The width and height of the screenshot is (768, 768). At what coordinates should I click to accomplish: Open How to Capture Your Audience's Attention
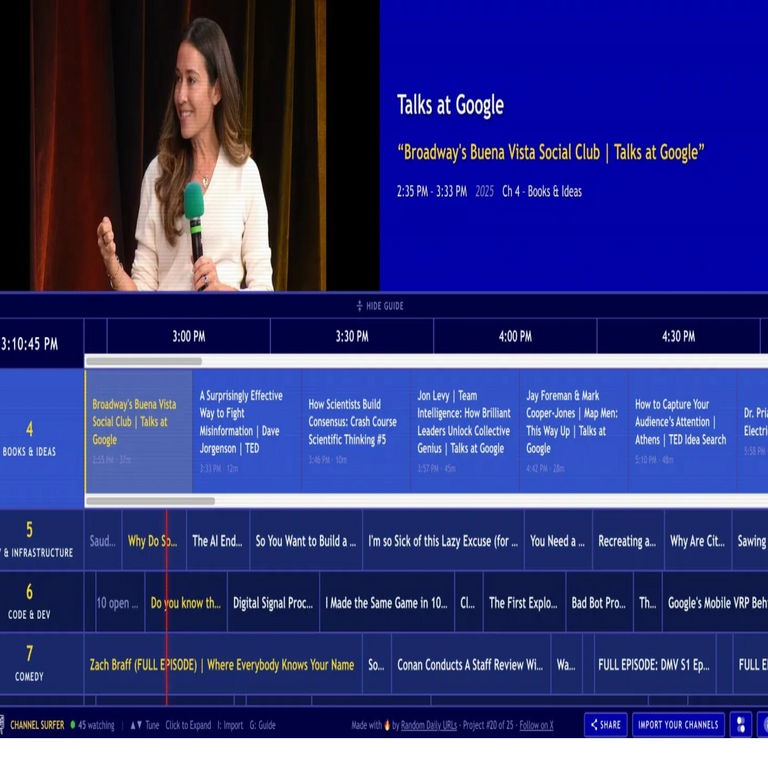tap(682, 431)
